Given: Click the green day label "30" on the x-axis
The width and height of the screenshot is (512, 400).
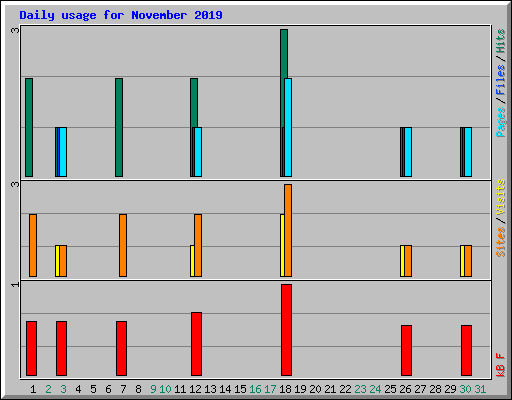Looking at the screenshot, I should tap(465, 389).
